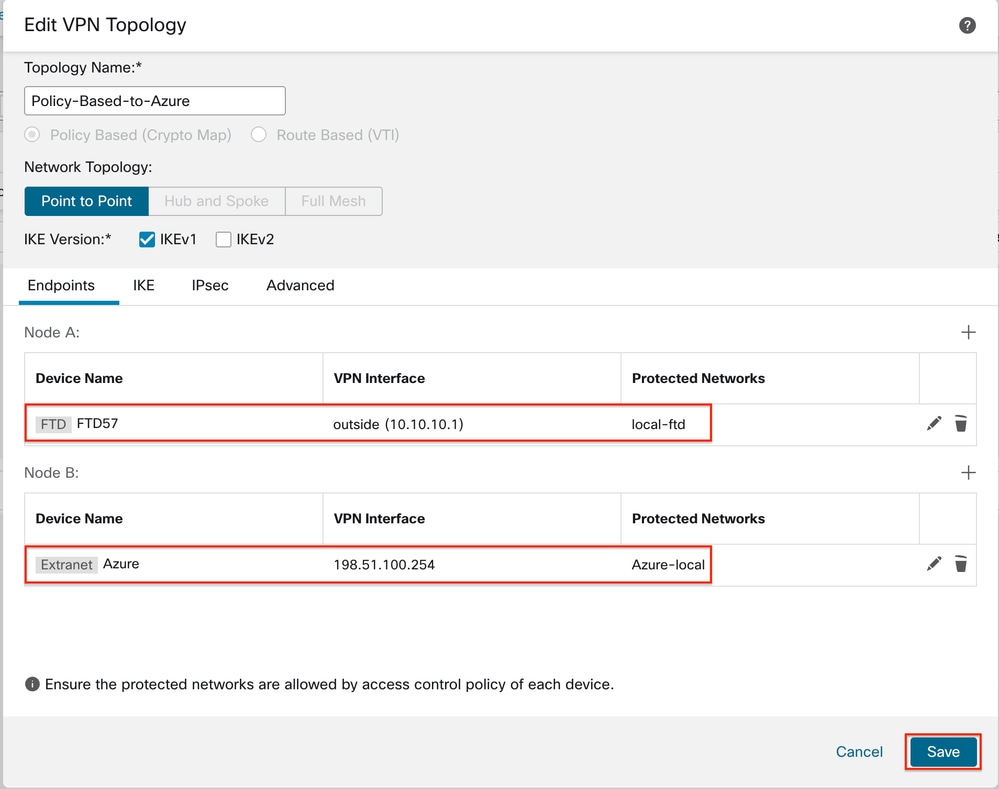The width and height of the screenshot is (999, 789).
Task: Choose Point to Point topology
Action: click(x=87, y=201)
